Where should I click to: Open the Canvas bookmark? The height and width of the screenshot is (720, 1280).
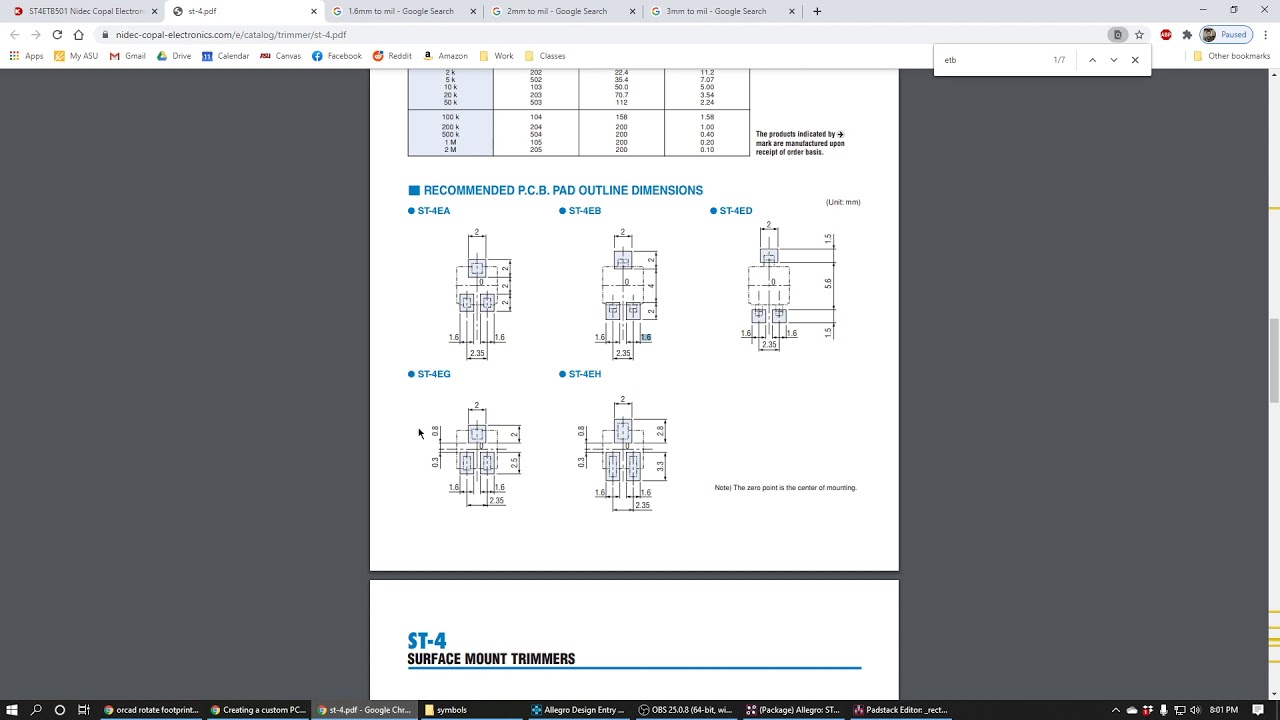point(280,56)
